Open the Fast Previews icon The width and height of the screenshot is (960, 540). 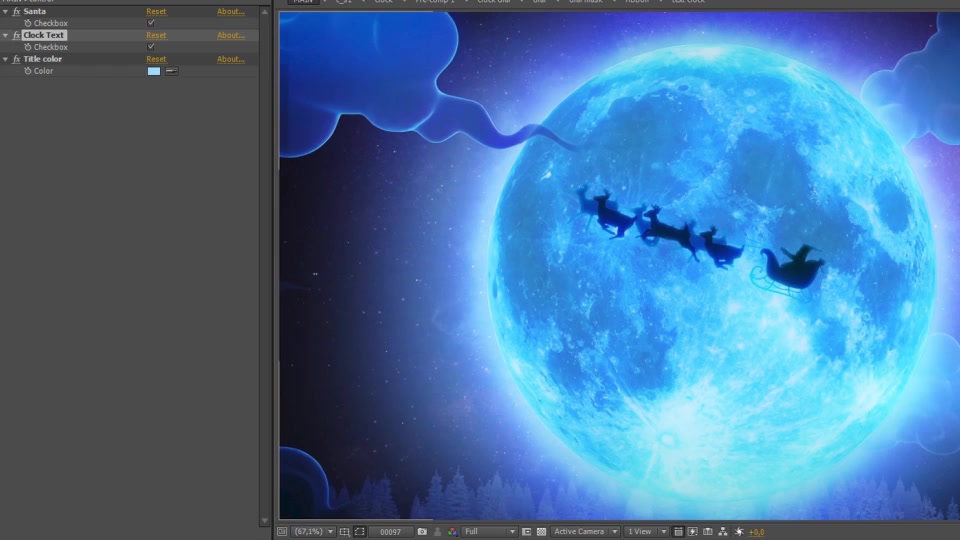coord(692,531)
